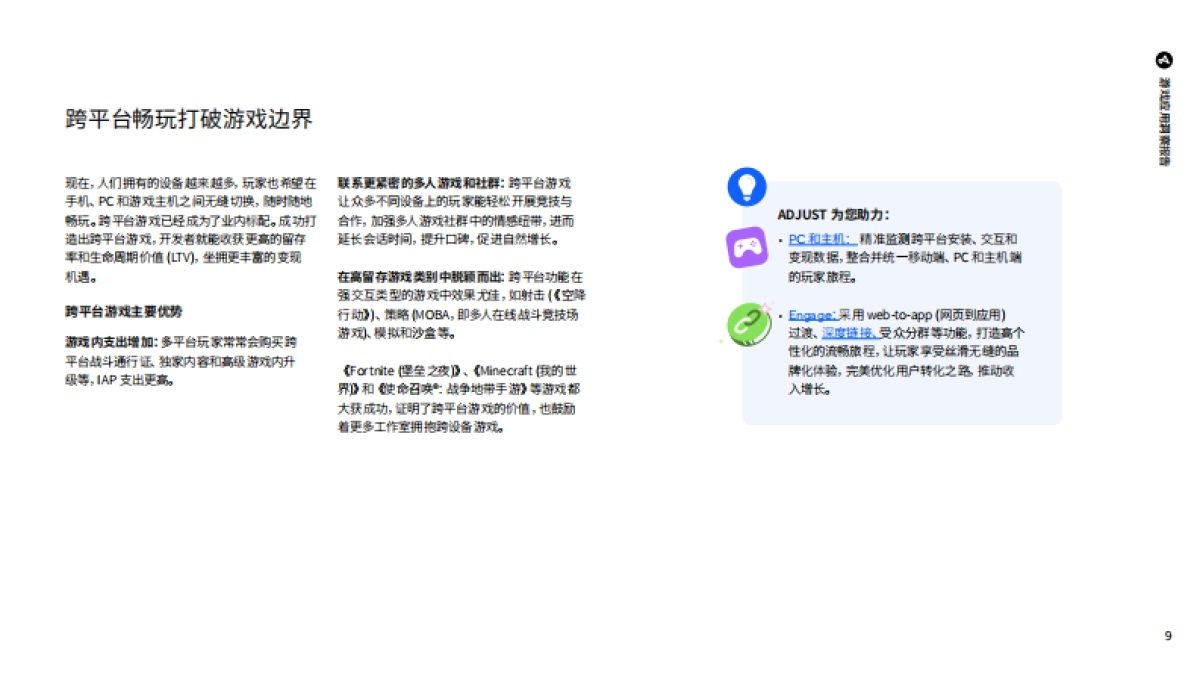Click the Adjust logo in top-right corner
This screenshot has width=1200, height=675.
pos(1164,60)
